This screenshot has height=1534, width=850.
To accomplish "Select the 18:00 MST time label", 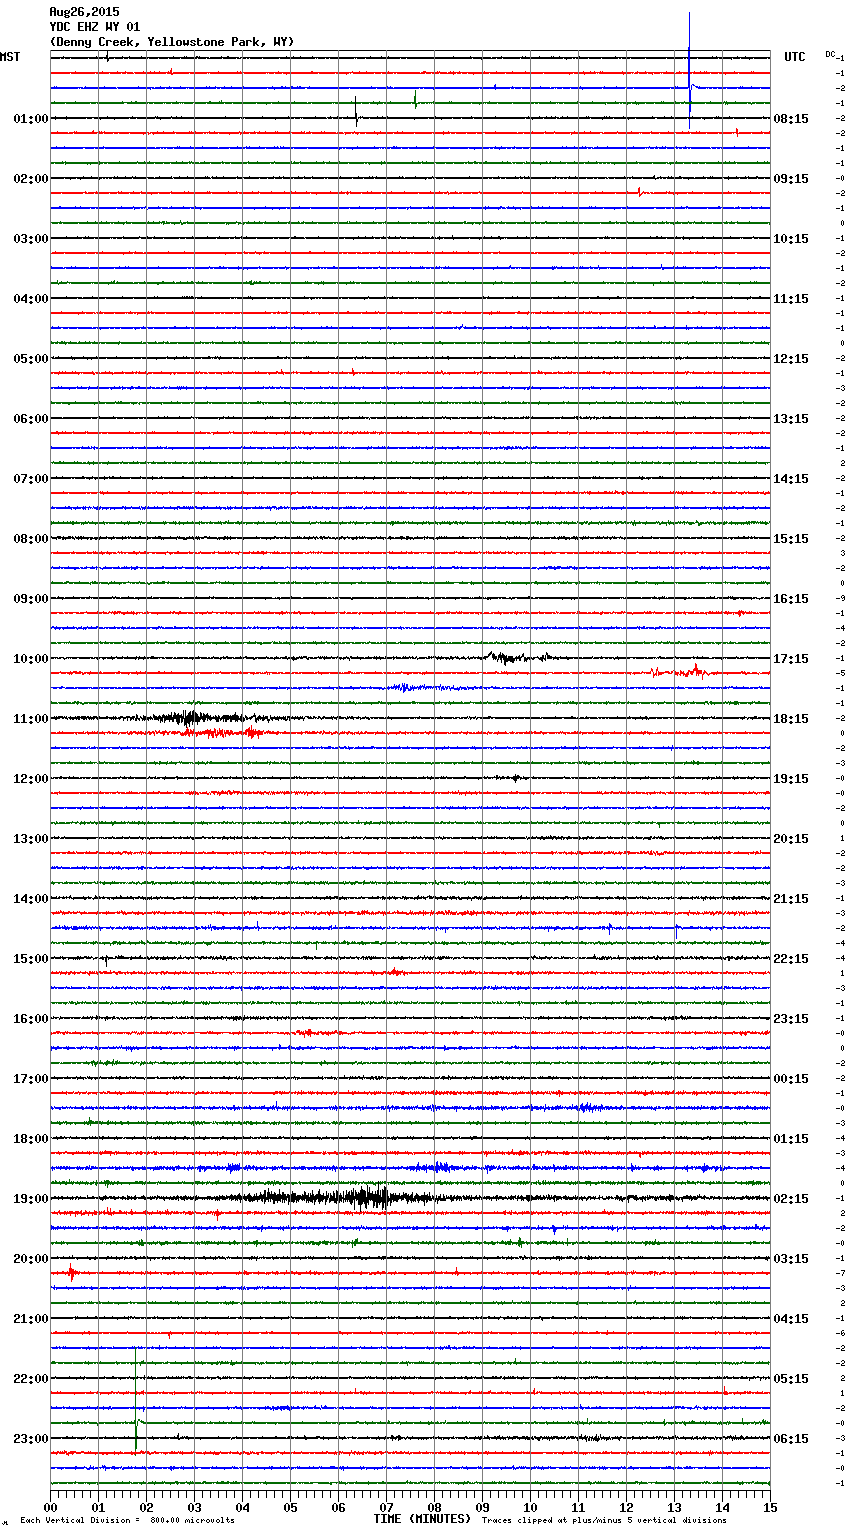I will coord(31,1139).
